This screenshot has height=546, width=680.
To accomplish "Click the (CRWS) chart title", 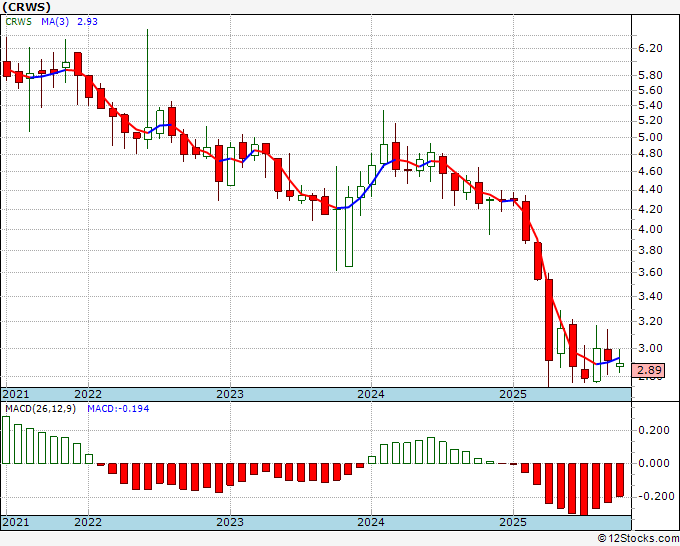I will coord(26,7).
